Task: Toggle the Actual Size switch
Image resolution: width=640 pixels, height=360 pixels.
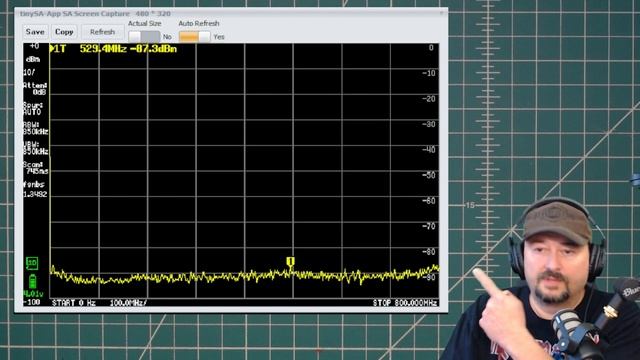Action: pyautogui.click(x=144, y=37)
